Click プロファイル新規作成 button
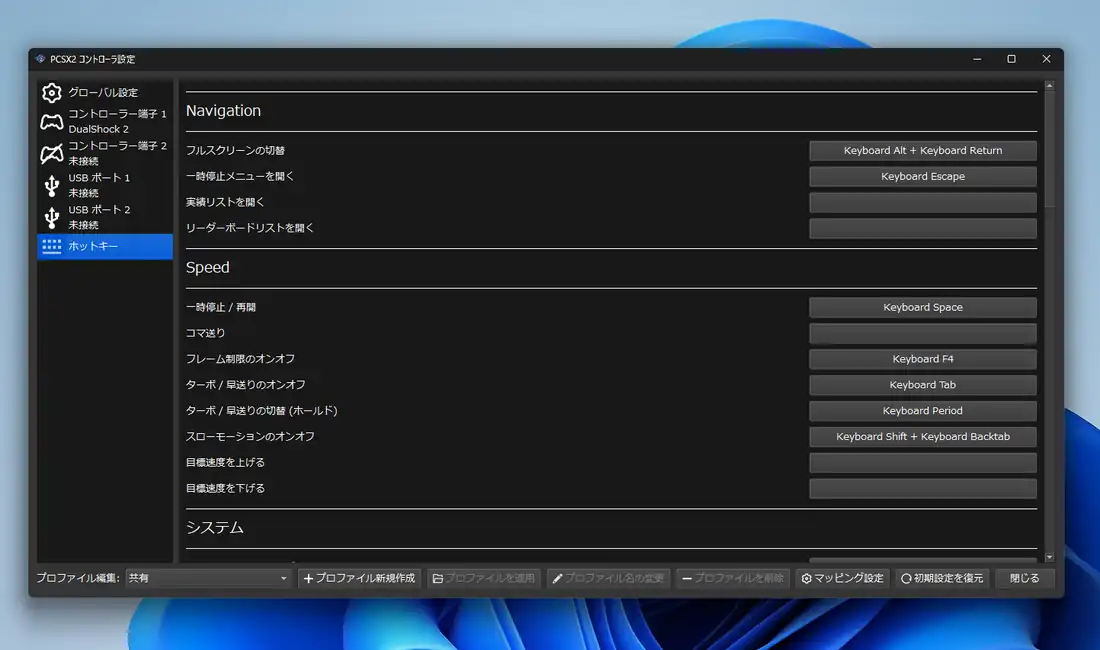 359,578
